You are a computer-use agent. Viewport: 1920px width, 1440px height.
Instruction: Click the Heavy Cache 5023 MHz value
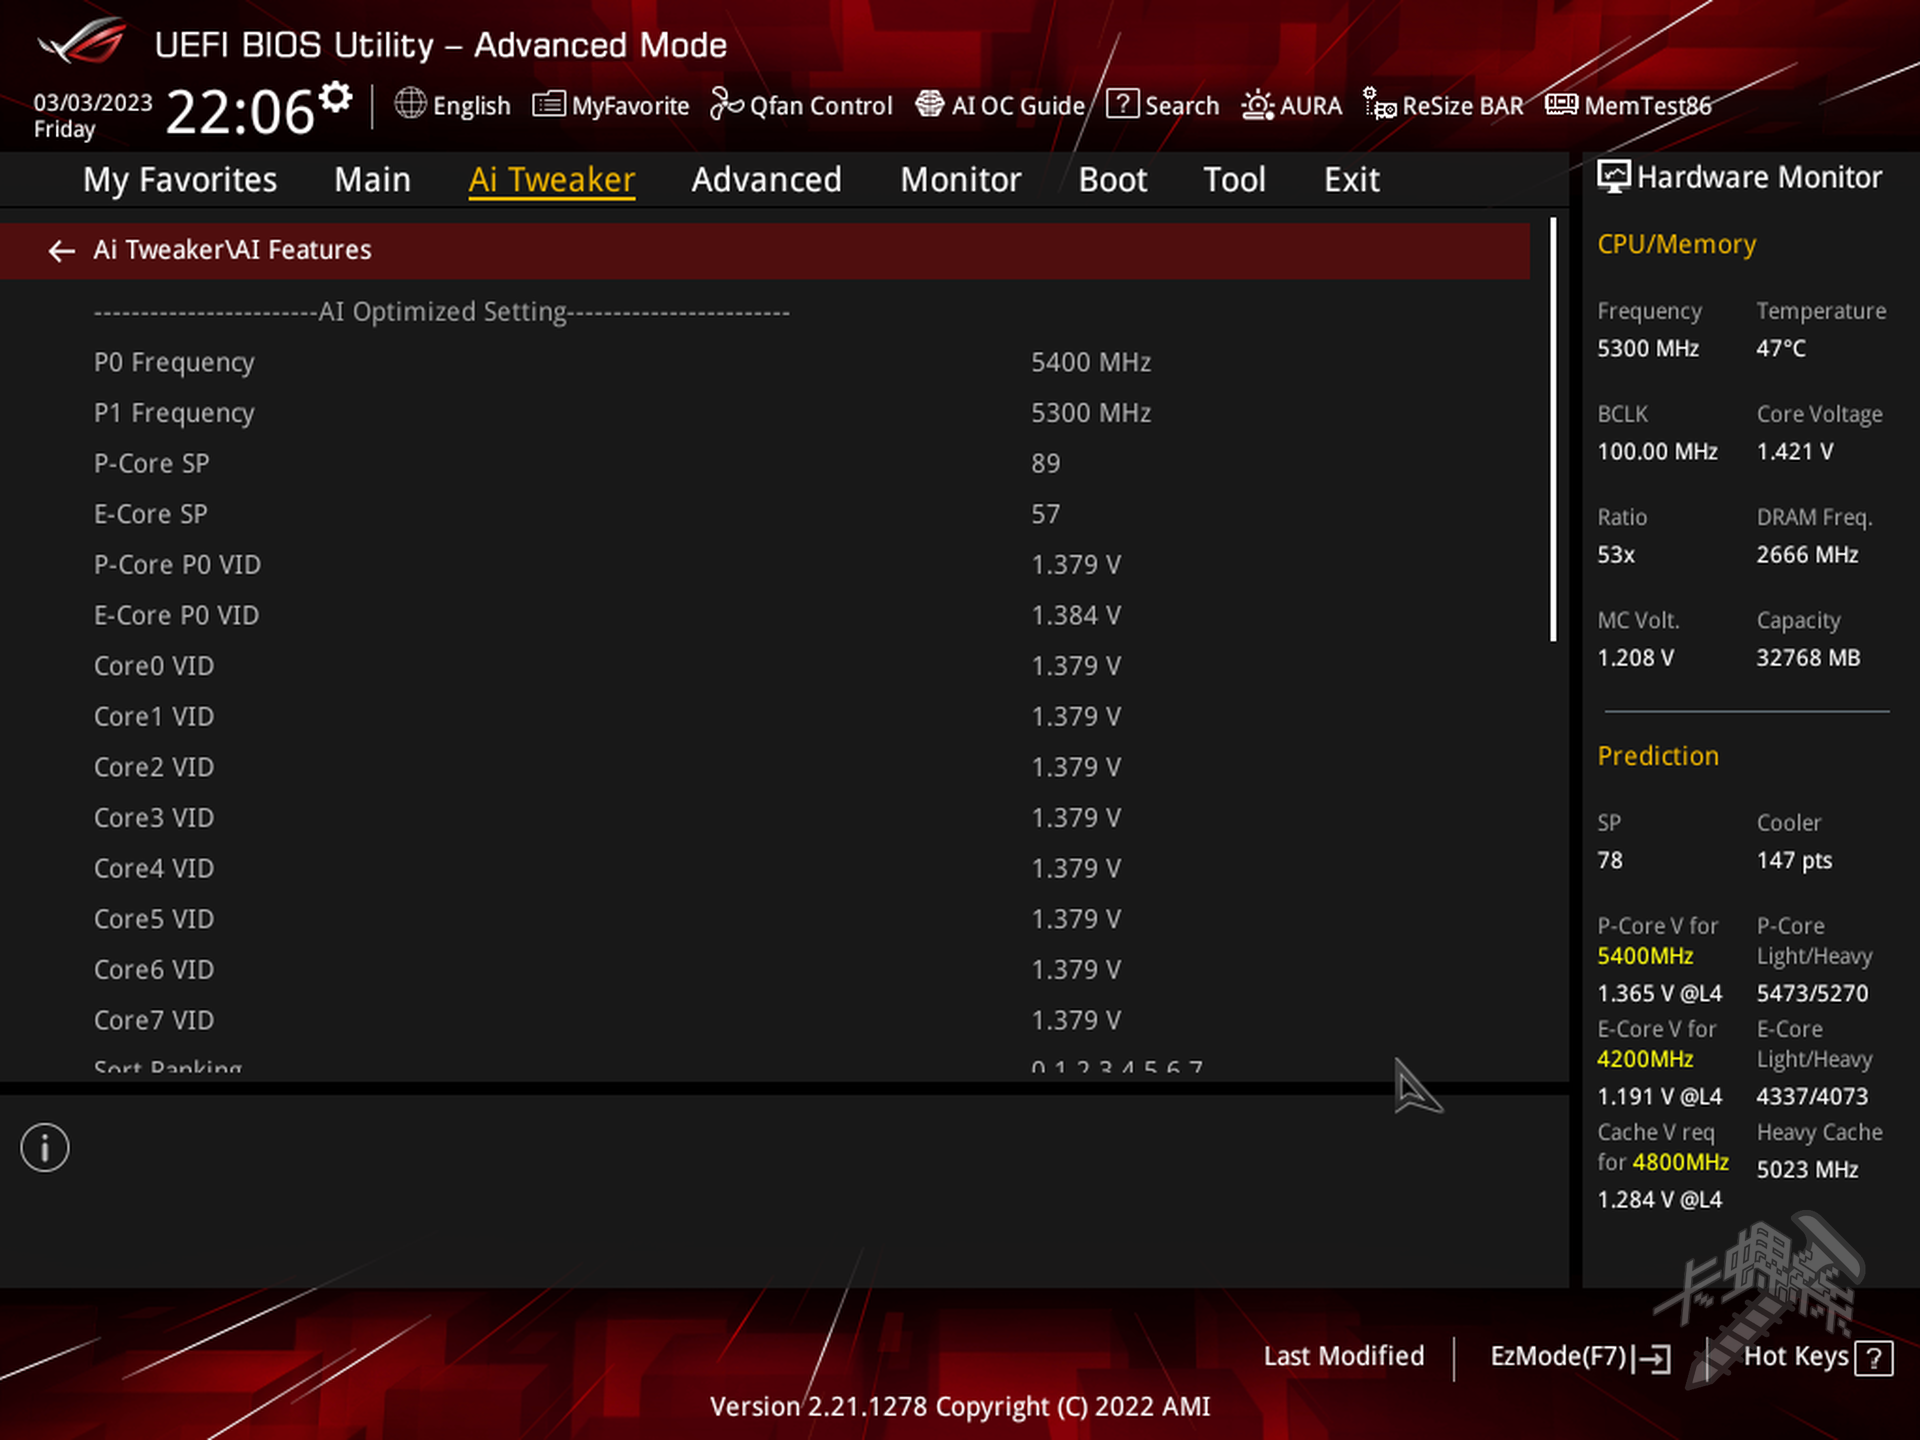(x=1807, y=1170)
